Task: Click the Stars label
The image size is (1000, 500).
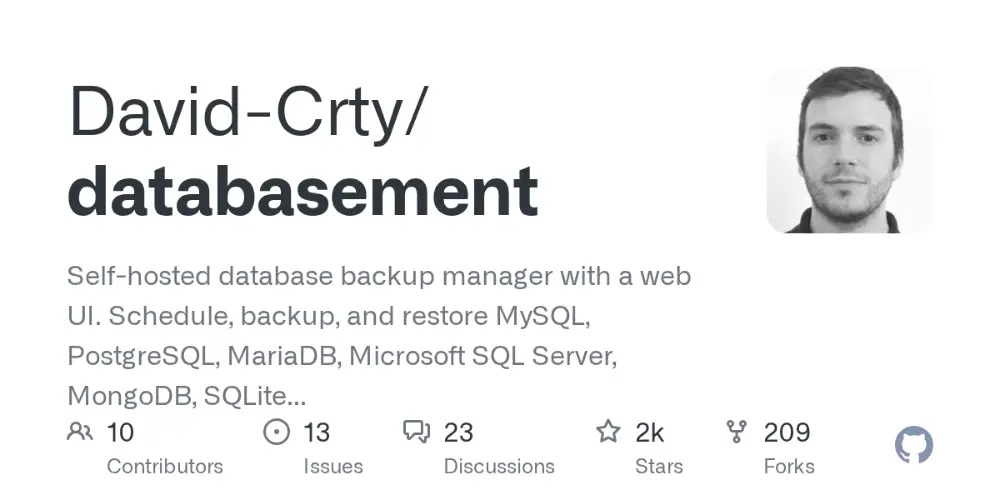Action: (x=659, y=466)
